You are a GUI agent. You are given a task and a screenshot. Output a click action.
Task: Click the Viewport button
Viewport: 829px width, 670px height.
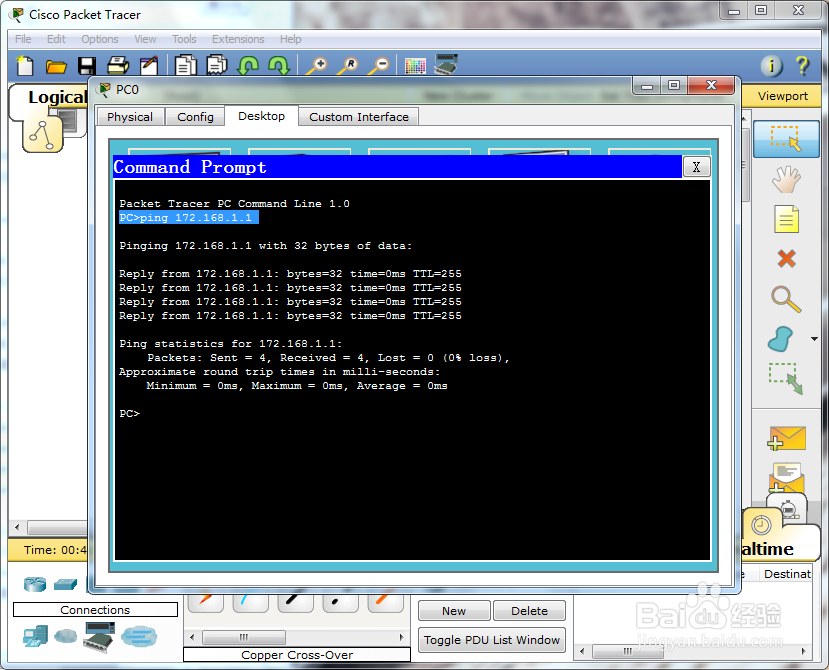coord(782,96)
